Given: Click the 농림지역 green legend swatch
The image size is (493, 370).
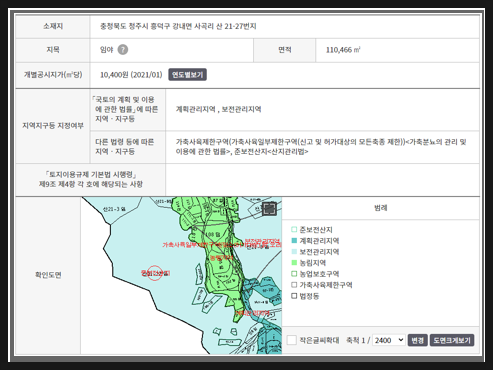Looking at the screenshot, I should click(294, 263).
